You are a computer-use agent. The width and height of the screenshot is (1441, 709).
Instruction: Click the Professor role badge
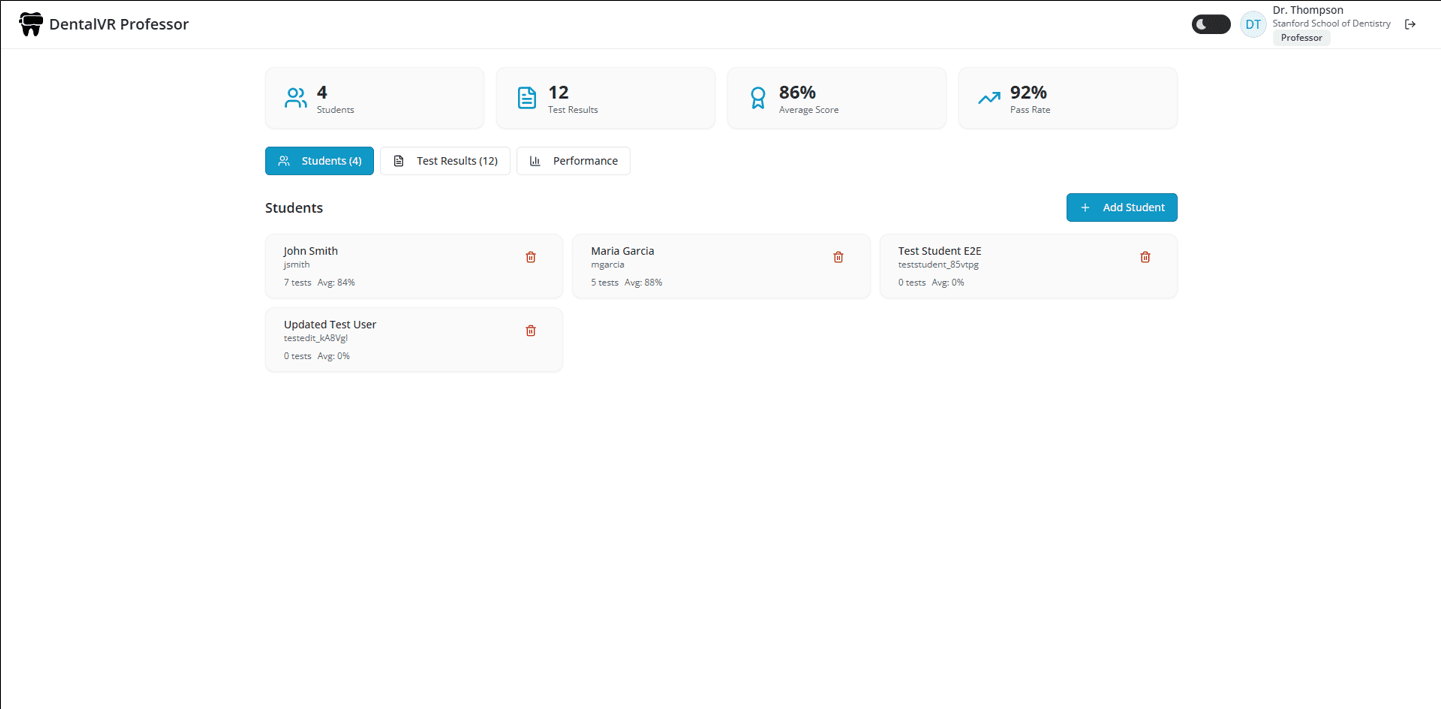[x=1301, y=38]
